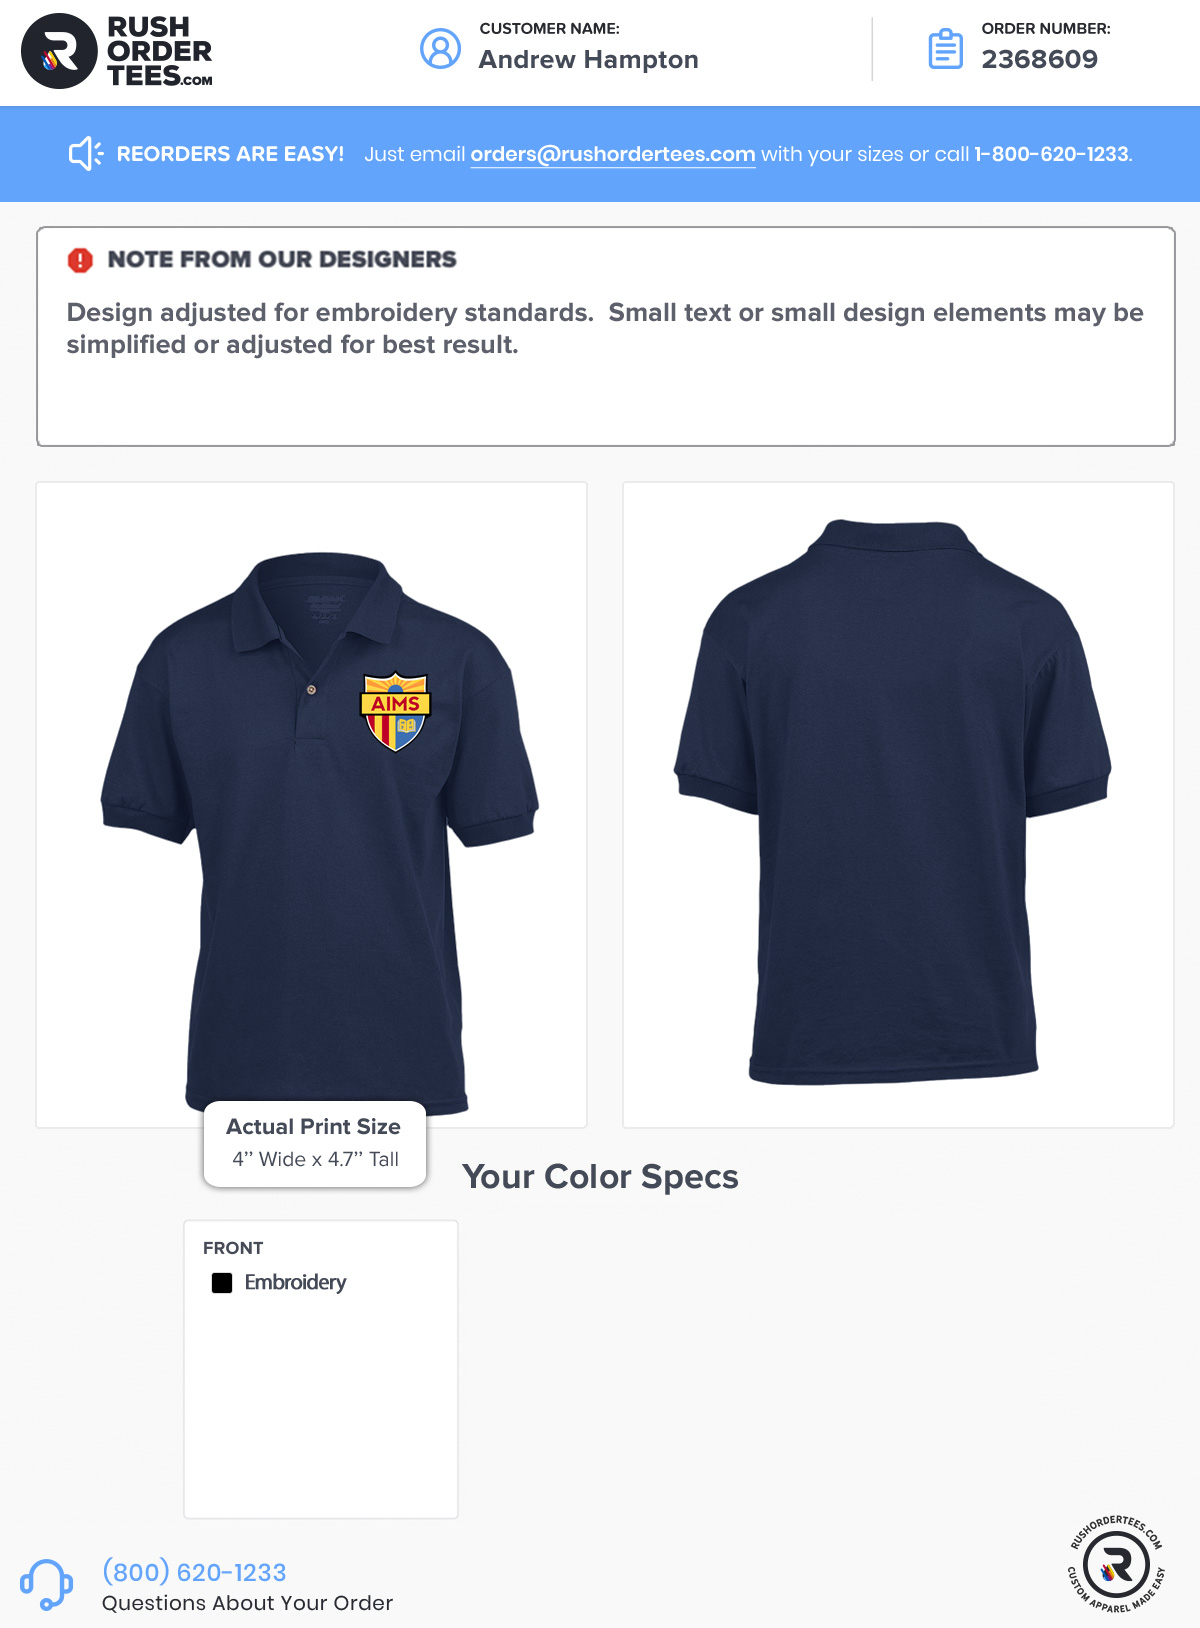Image resolution: width=1200 pixels, height=1628 pixels.
Task: Call (800) 620-1233 footer link
Action: point(194,1572)
